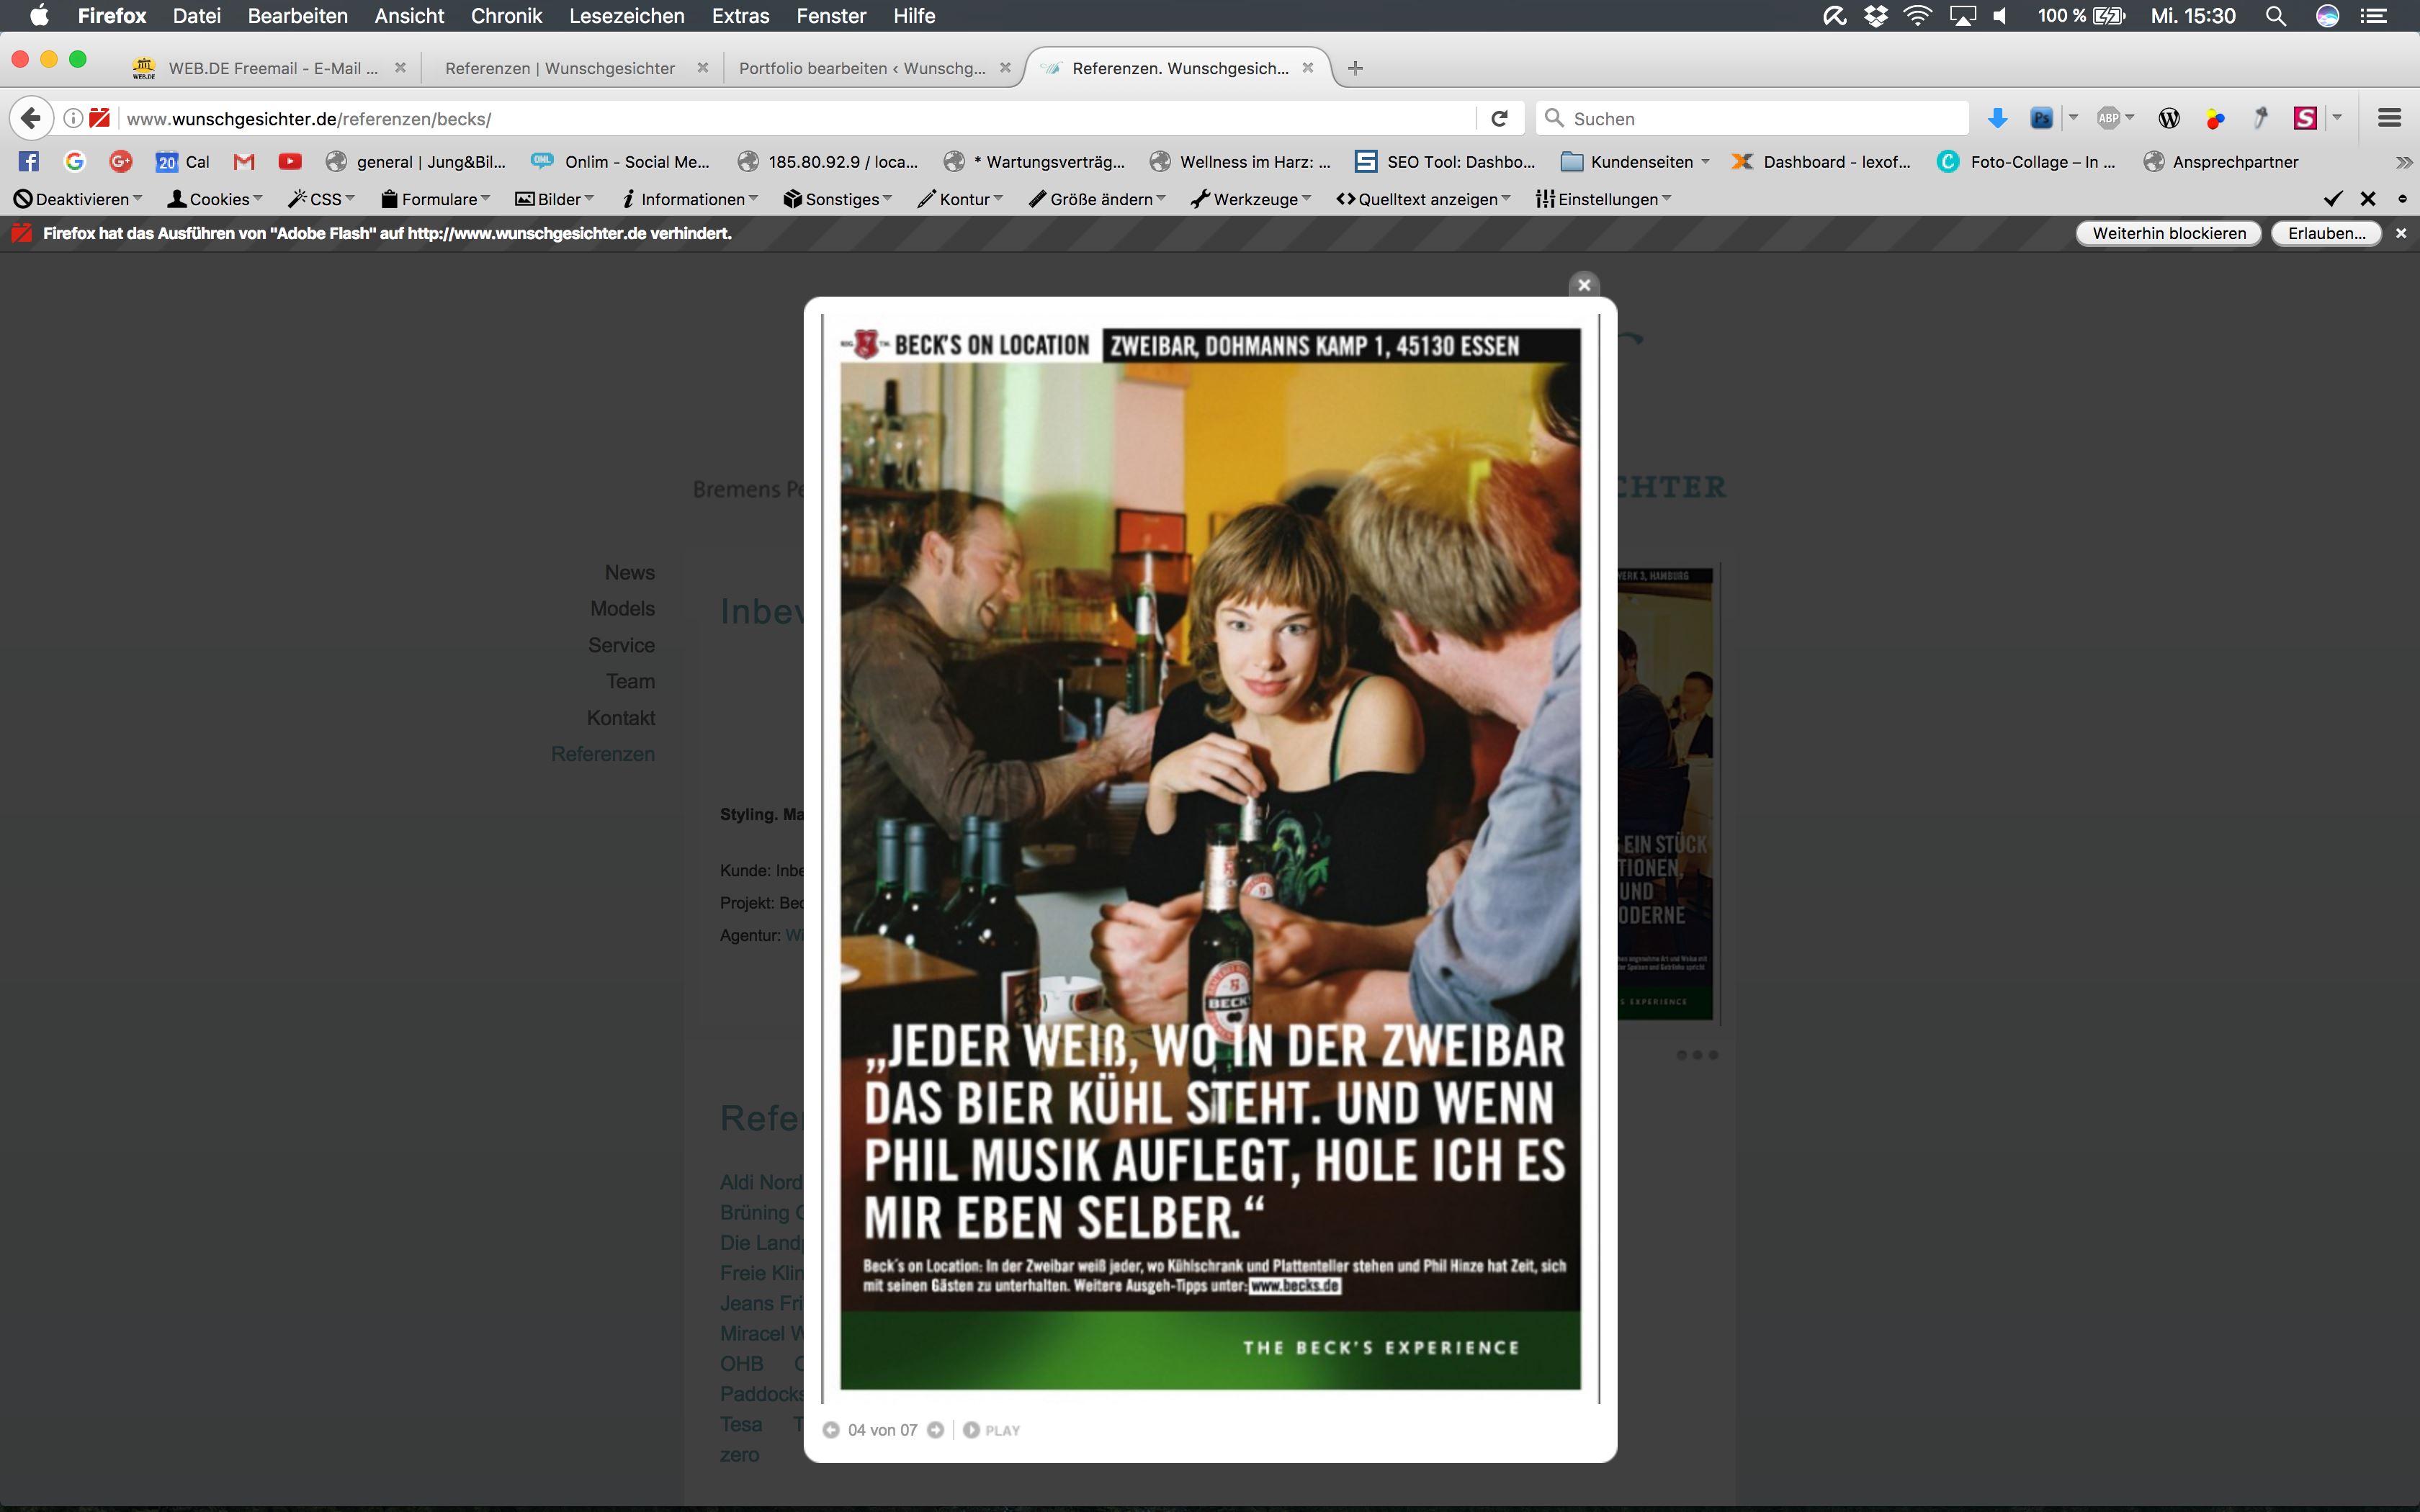Viewport: 2420px width, 1512px height.
Task: Click the S extension icon in toolbar
Action: pyautogui.click(x=2304, y=118)
